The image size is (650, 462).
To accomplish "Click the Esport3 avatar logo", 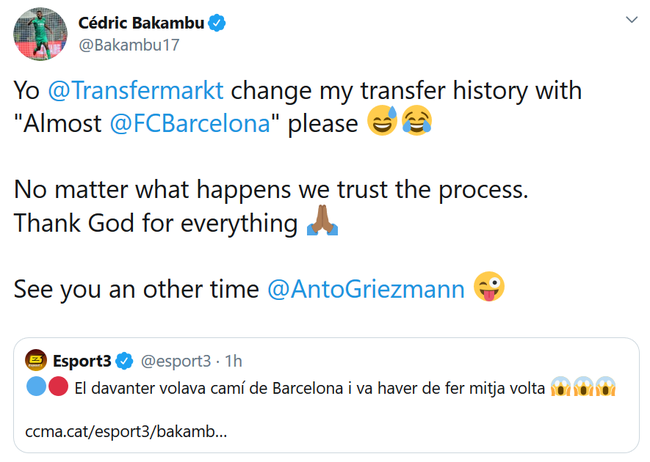I will click(36, 360).
